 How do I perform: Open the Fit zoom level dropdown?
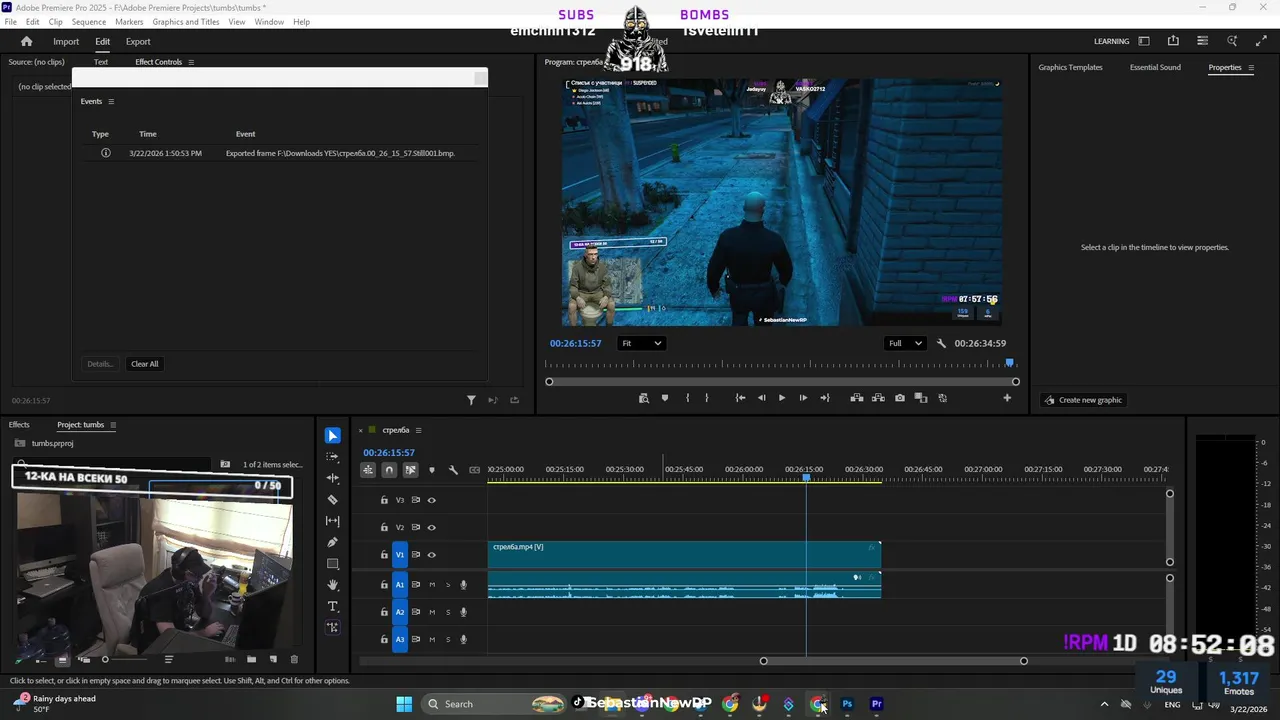tap(641, 343)
